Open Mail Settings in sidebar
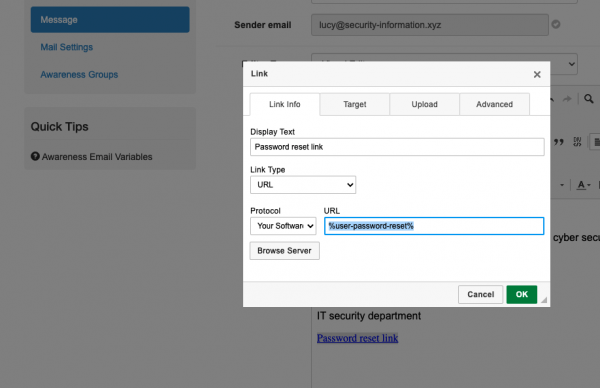 pyautogui.click(x=67, y=47)
